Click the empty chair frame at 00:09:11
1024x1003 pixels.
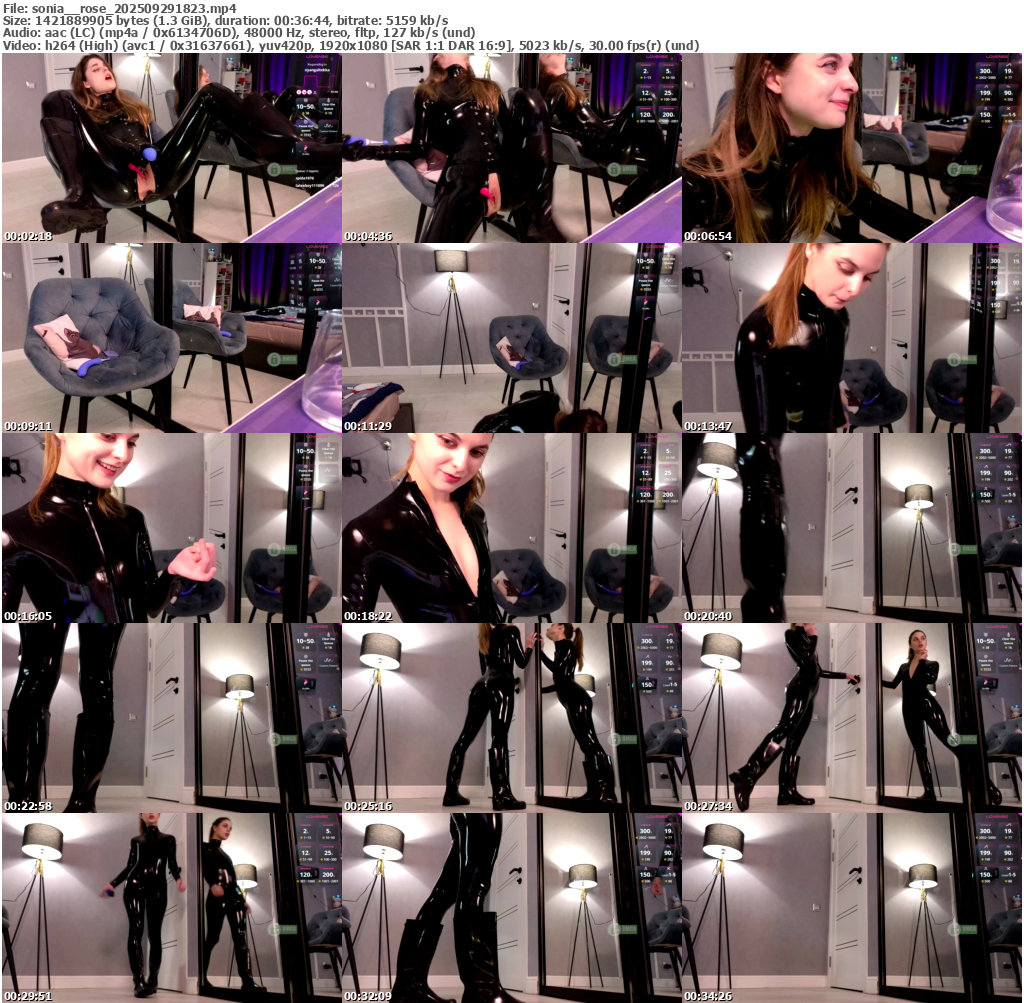[171, 338]
